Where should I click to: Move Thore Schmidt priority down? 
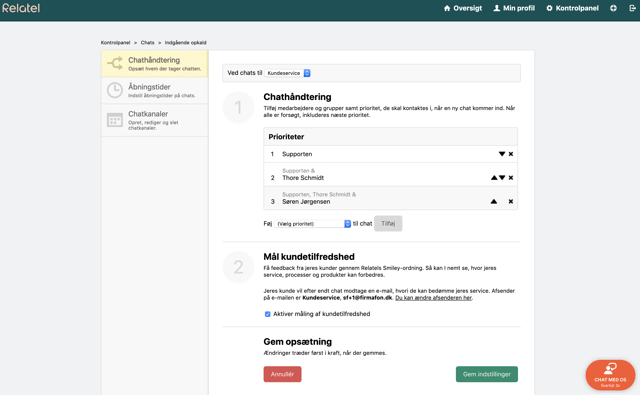(x=502, y=178)
